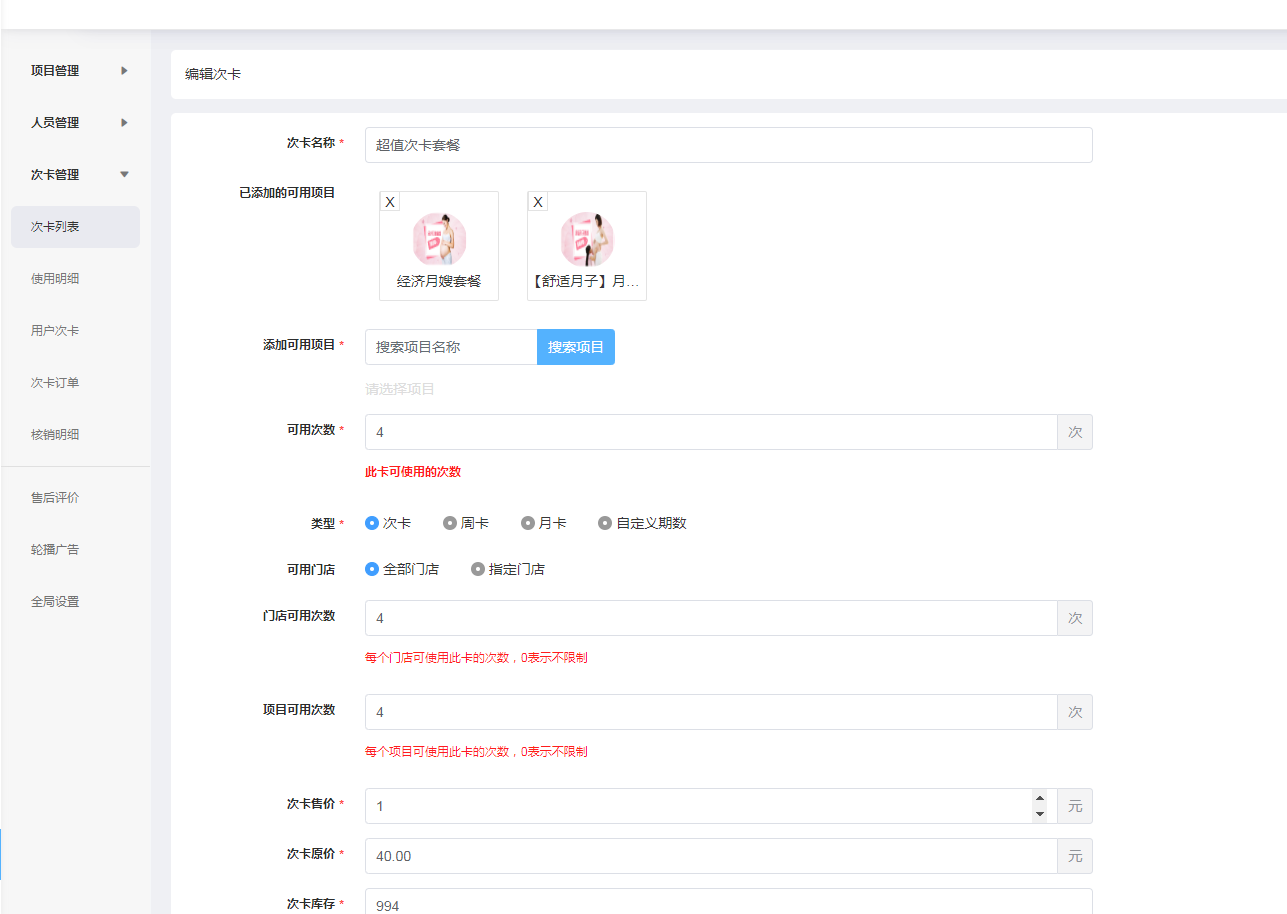Click the 请选择项目 placeholder text

coord(400,389)
